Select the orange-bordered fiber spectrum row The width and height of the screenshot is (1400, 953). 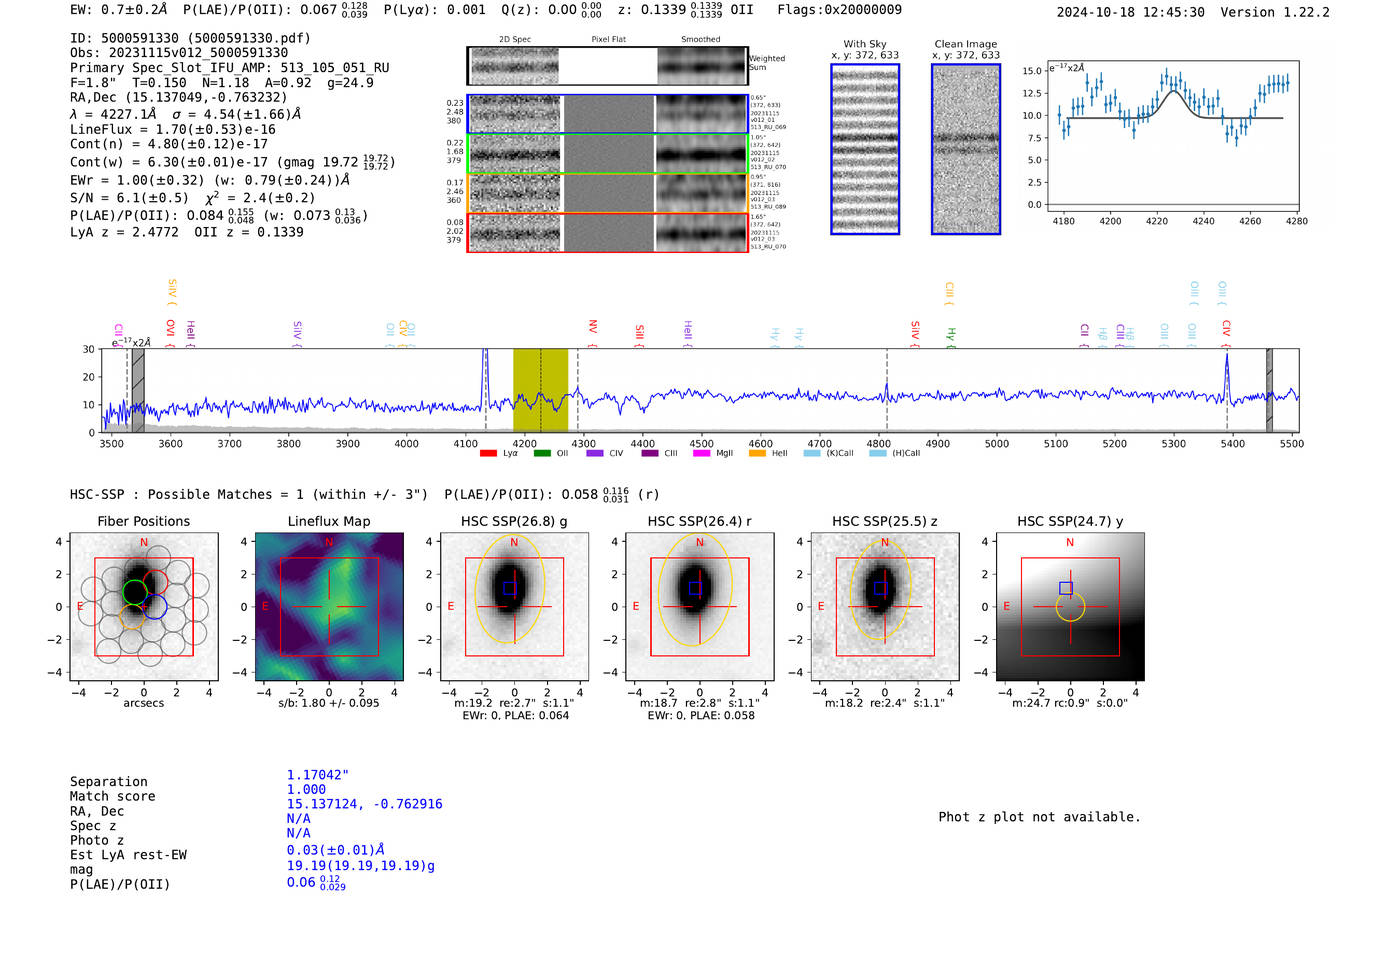pyautogui.click(x=608, y=193)
